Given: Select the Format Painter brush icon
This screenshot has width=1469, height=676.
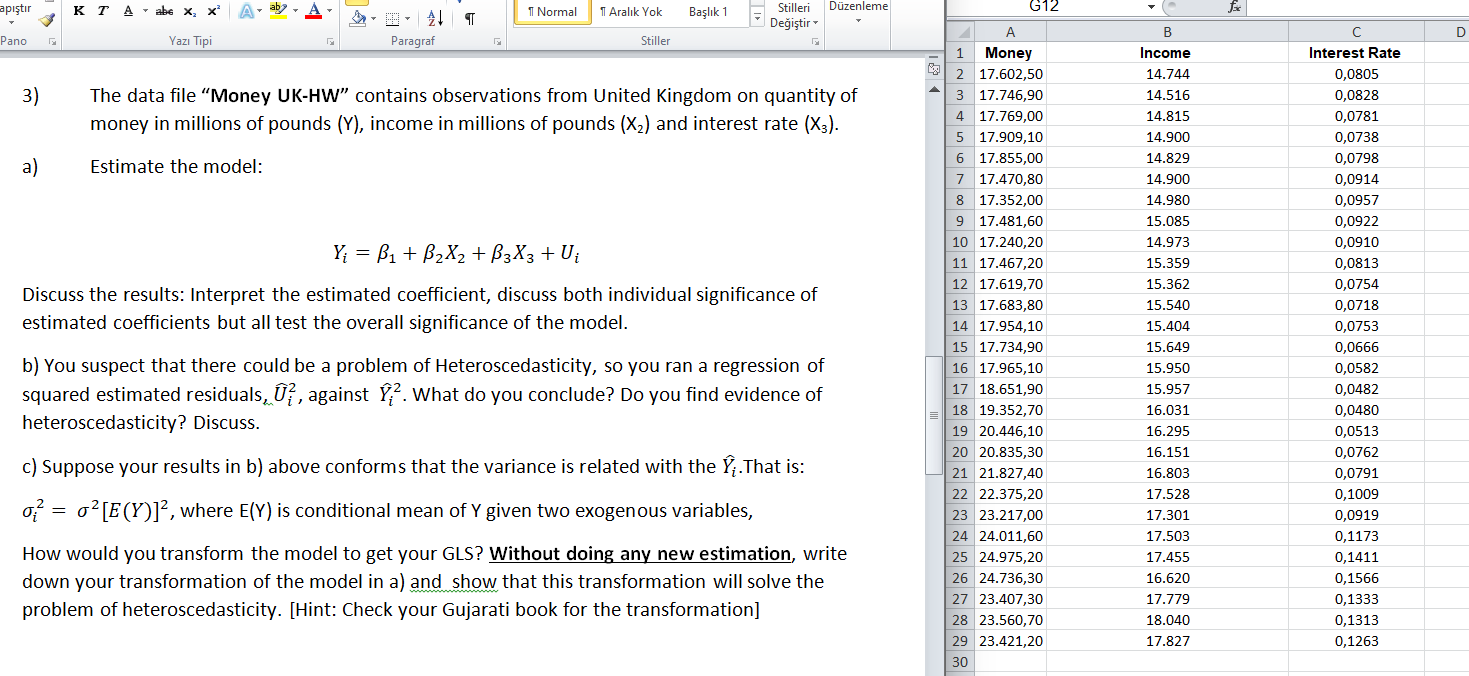Looking at the screenshot, I should click(48, 19).
